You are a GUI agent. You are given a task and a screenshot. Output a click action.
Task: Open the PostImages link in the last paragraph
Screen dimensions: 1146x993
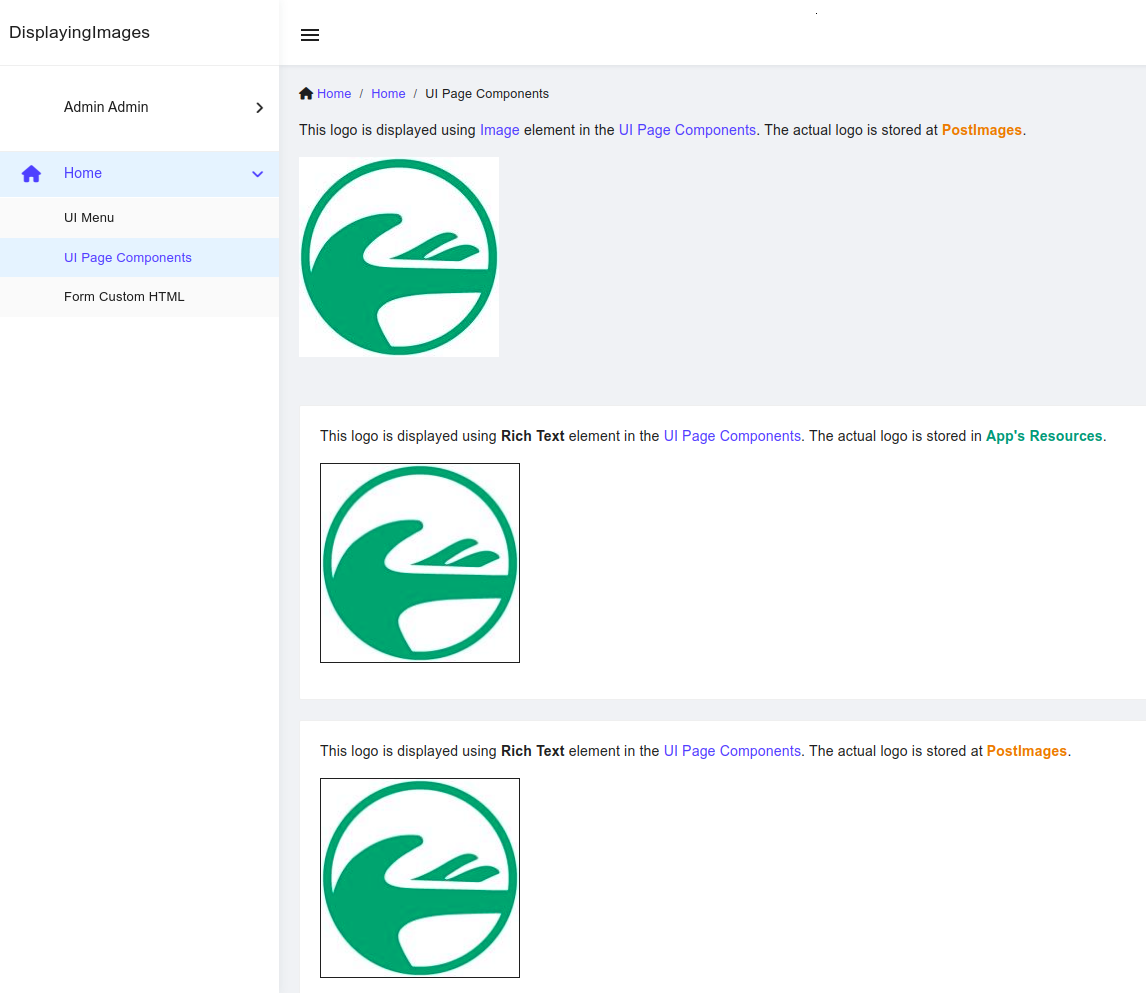pos(1026,751)
